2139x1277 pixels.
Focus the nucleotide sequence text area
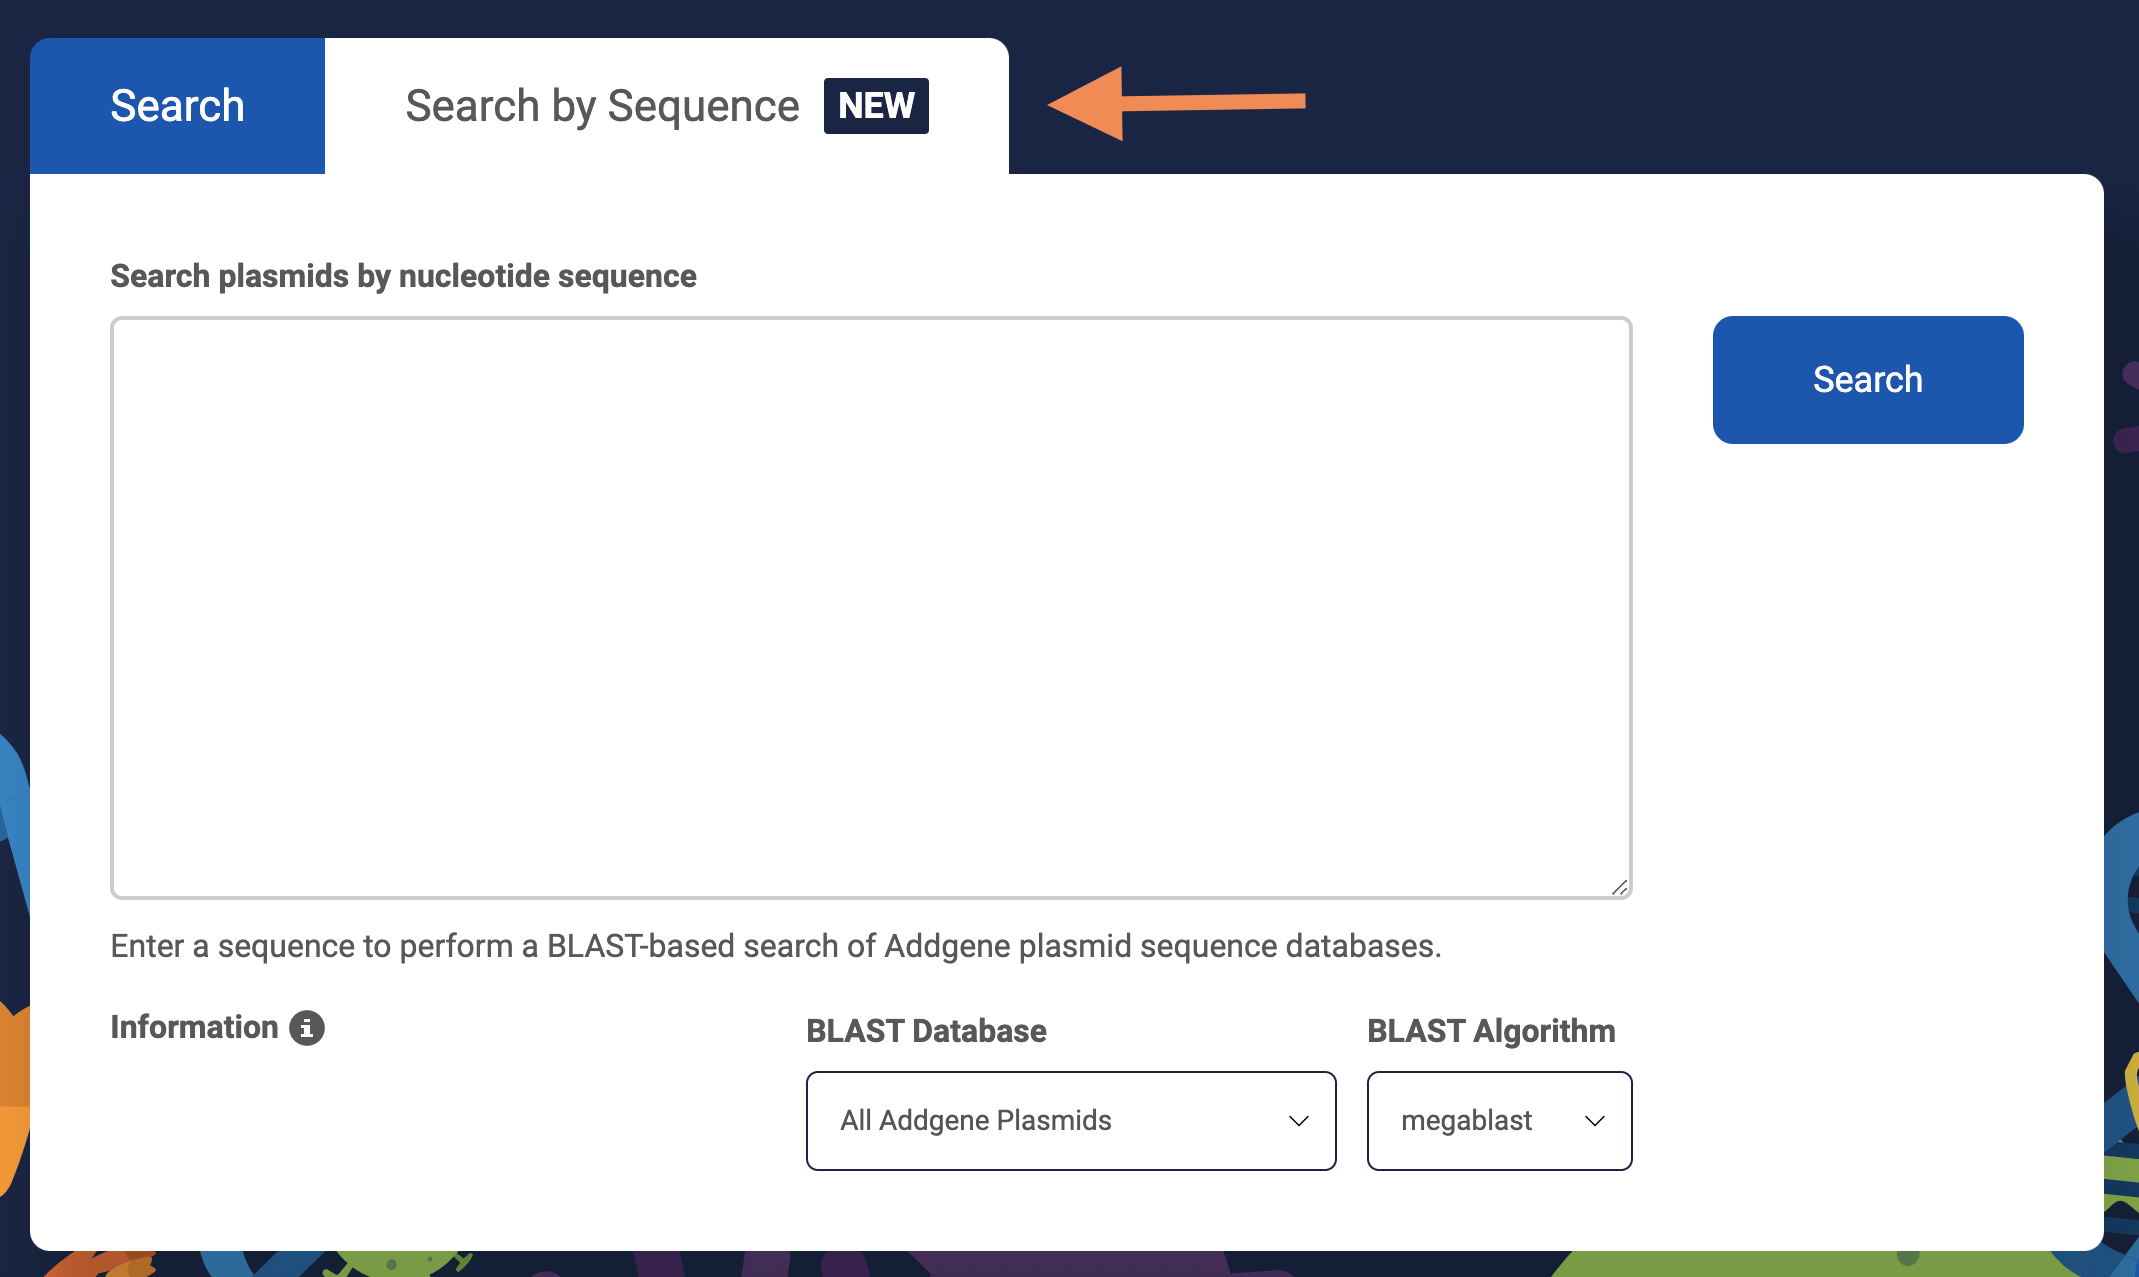[x=871, y=608]
